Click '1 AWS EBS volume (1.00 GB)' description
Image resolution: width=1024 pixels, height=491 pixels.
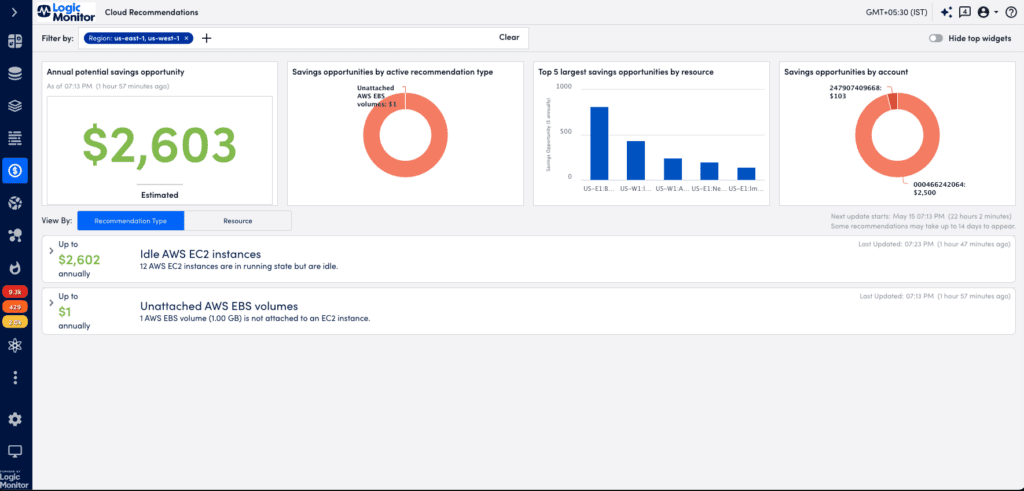pyautogui.click(x=255, y=319)
